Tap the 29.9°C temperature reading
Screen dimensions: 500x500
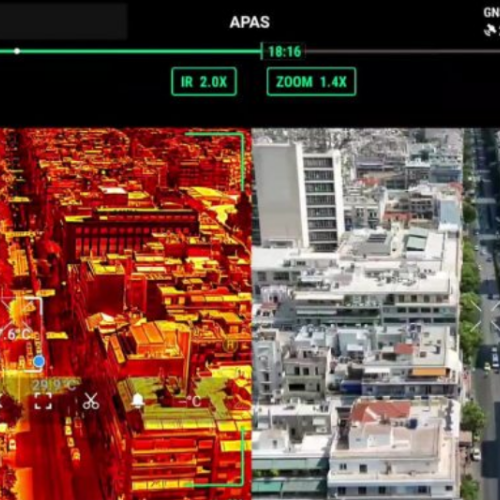point(54,385)
